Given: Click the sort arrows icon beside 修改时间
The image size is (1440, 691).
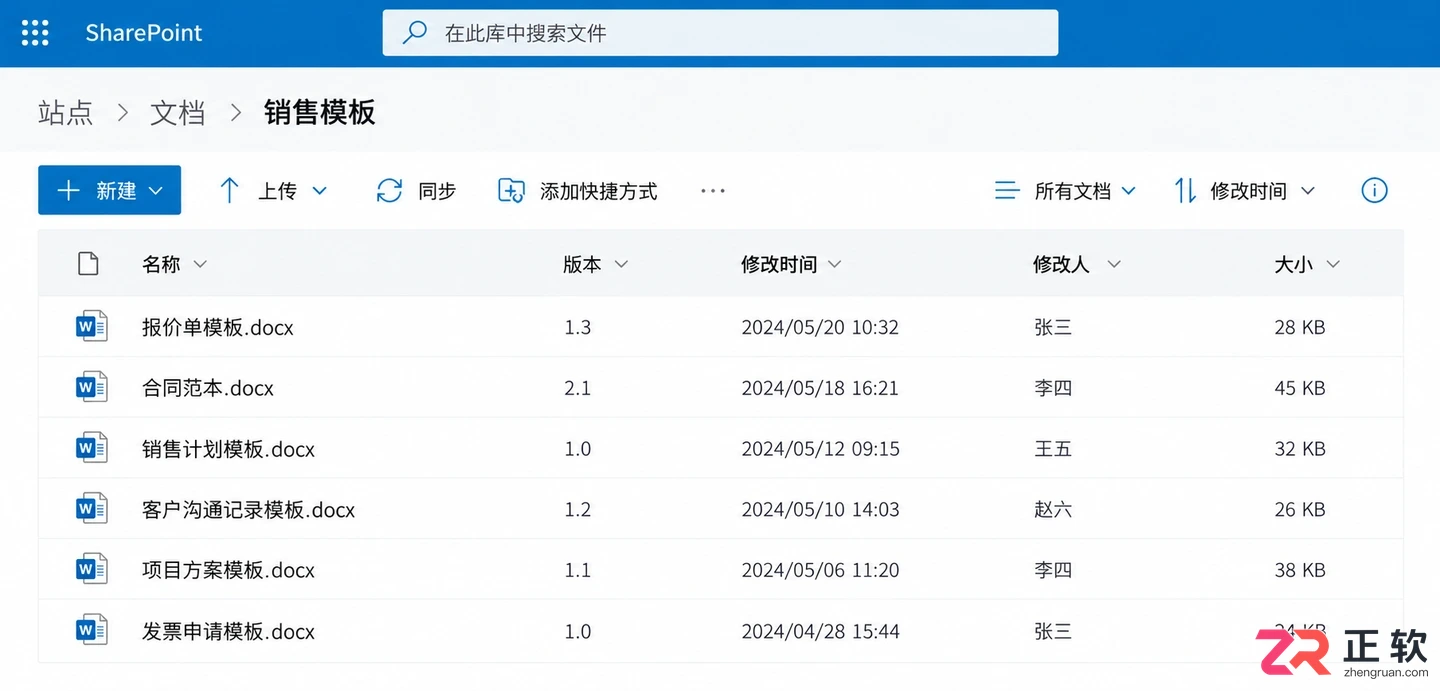Looking at the screenshot, I should [x=1185, y=191].
